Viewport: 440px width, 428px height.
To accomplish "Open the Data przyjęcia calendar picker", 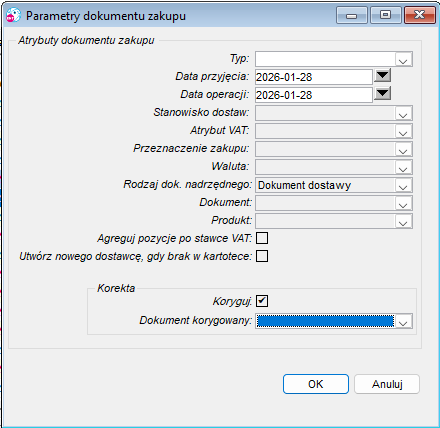I will 382,76.
